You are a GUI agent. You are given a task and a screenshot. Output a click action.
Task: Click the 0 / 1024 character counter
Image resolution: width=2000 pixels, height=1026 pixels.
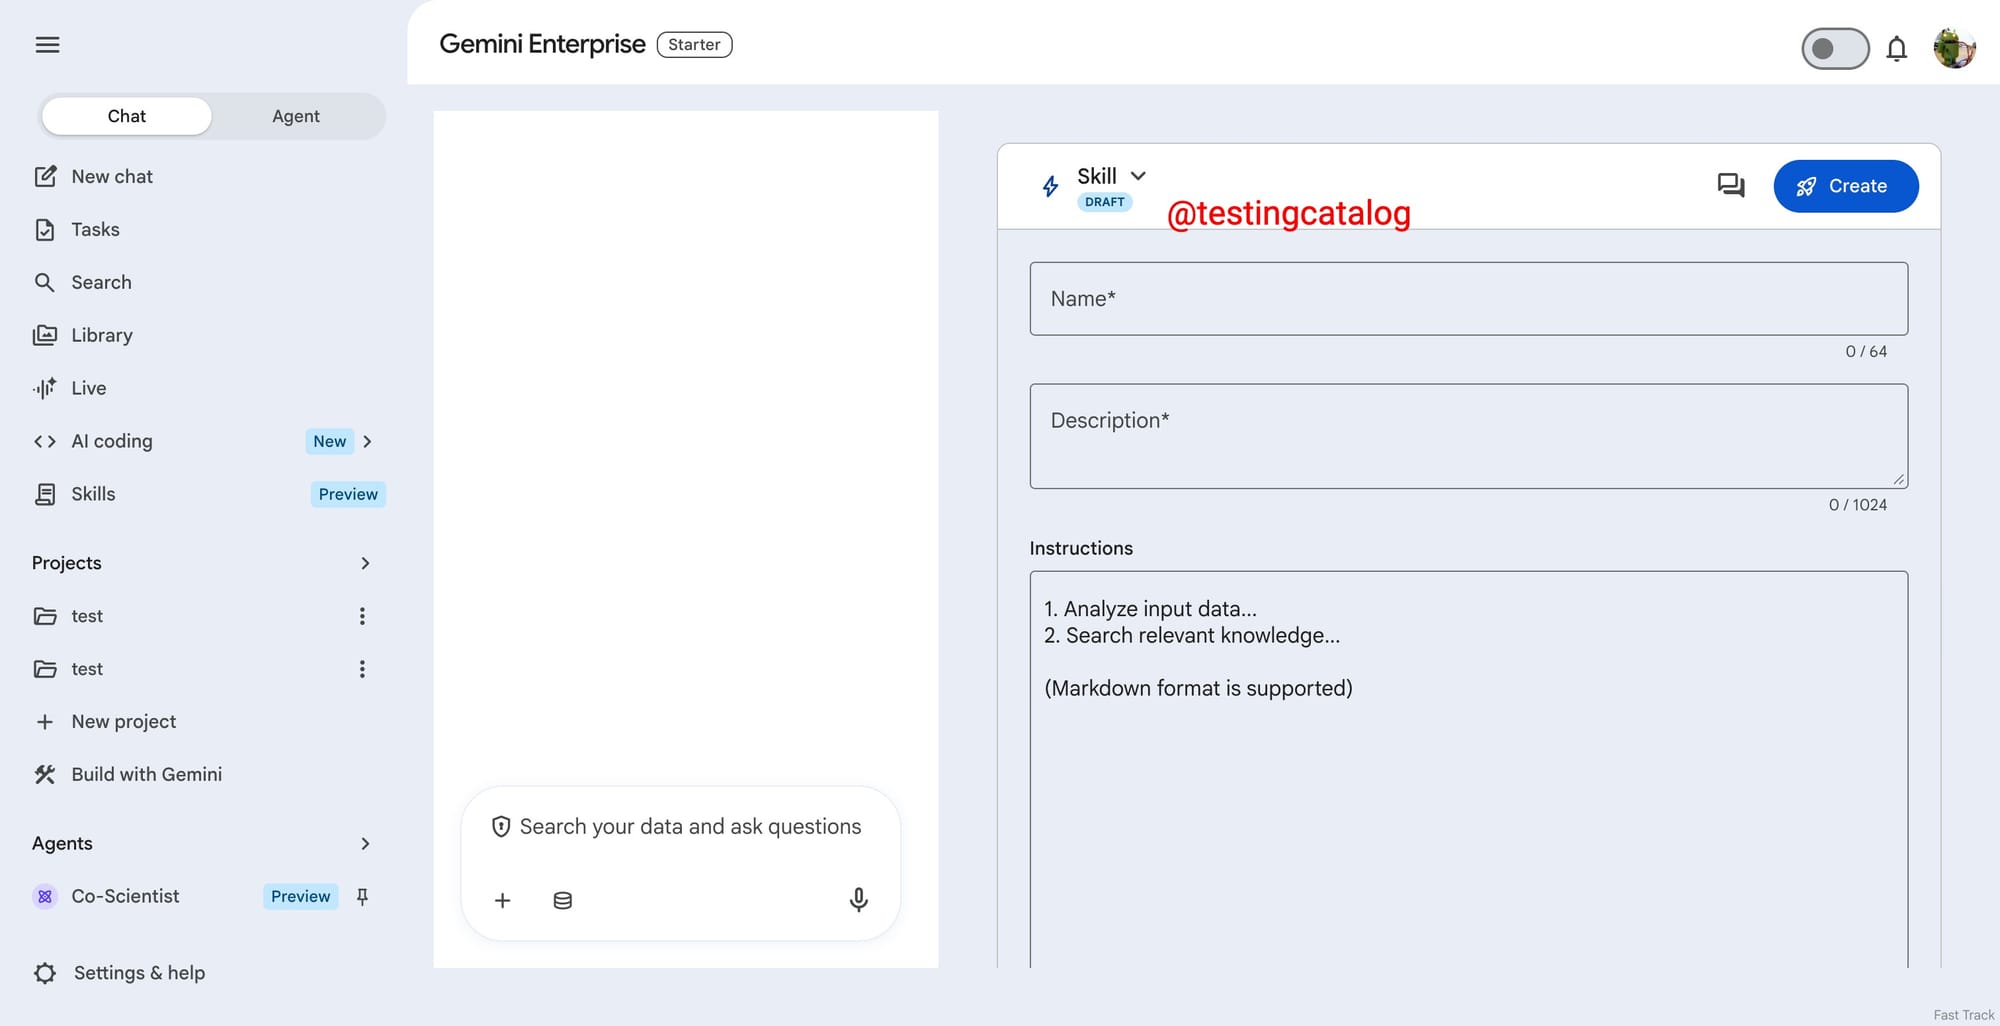(x=1858, y=505)
